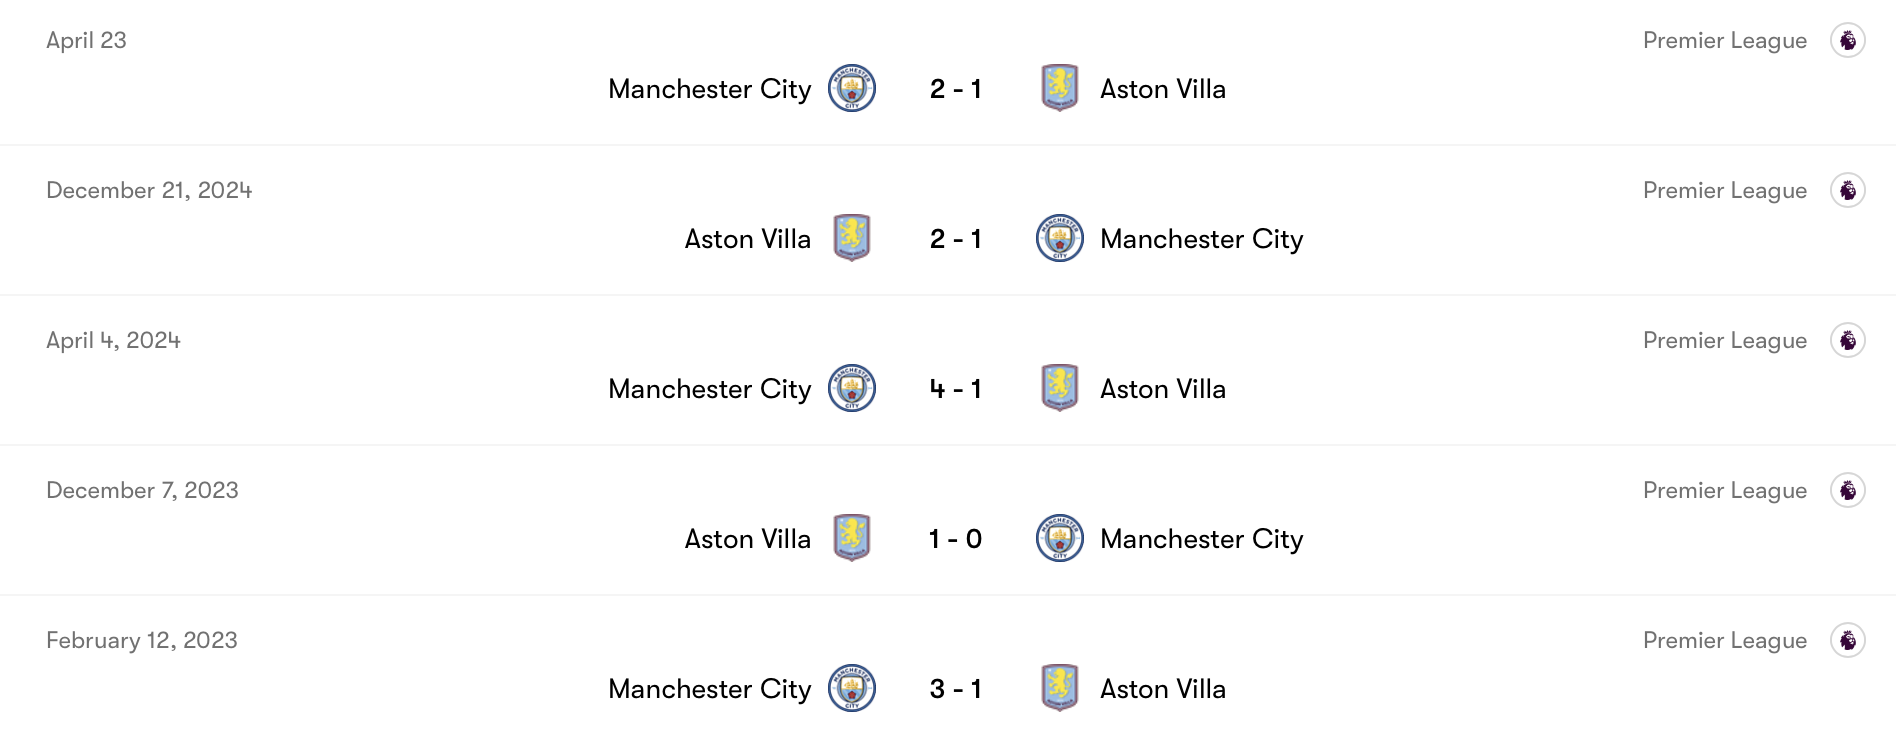1896x740 pixels.
Task: Click Aston Villa crest in April 4, 2024 match
Action: click(x=1059, y=388)
